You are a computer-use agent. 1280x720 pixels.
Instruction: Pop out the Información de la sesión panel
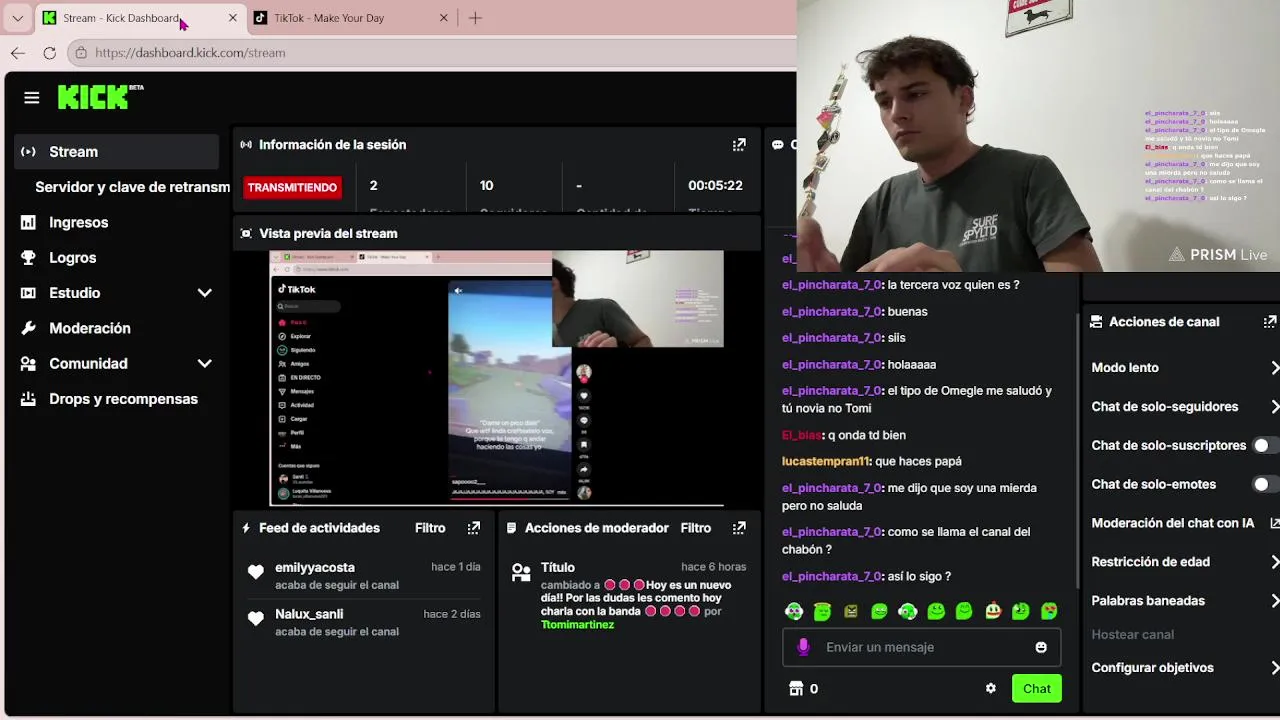[x=739, y=145]
